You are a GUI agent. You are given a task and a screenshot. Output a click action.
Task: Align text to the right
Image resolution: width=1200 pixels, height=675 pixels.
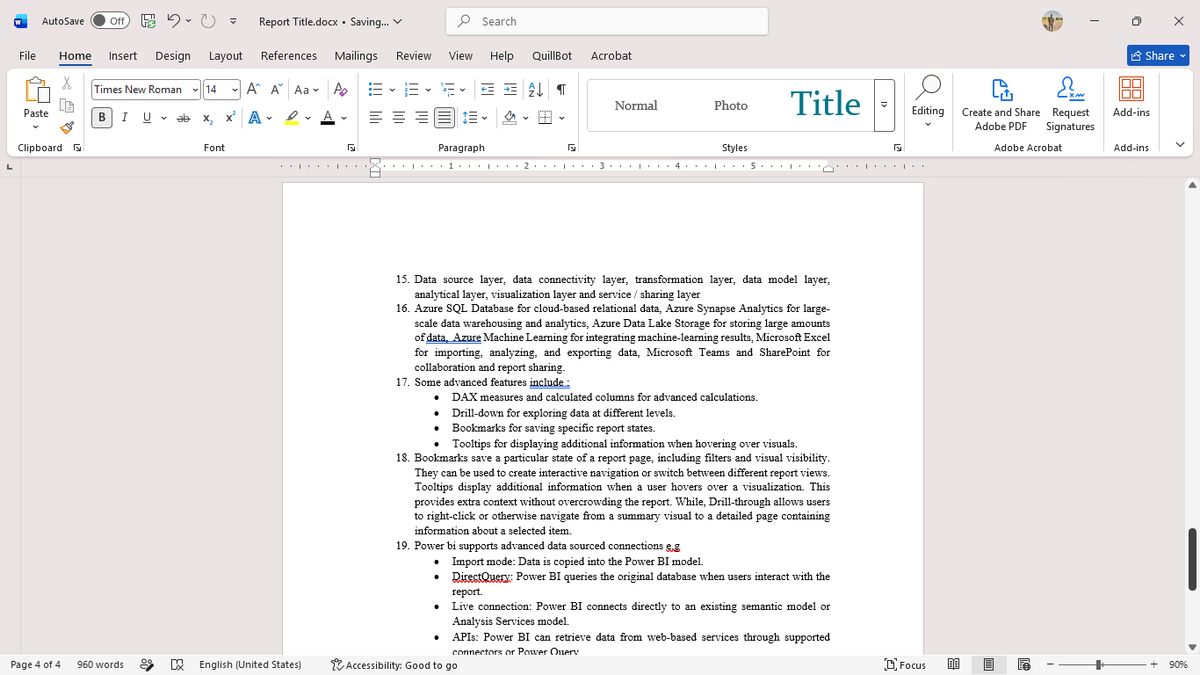coord(420,118)
